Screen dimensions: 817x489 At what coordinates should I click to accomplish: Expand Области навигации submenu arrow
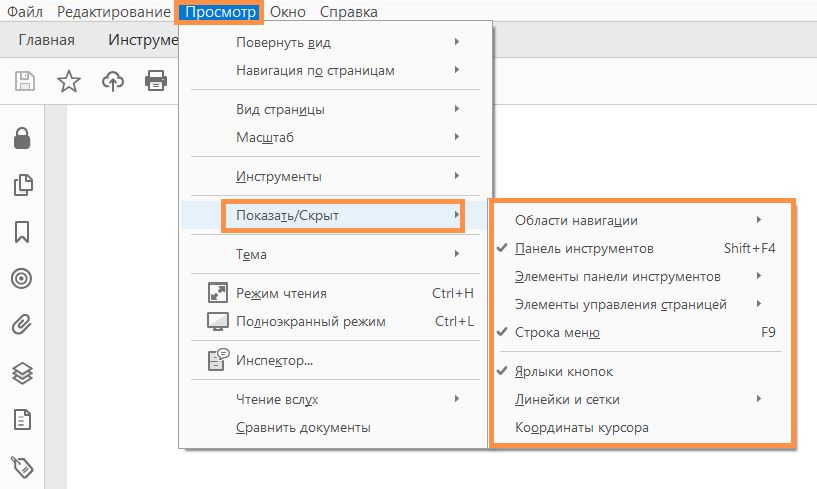759,220
